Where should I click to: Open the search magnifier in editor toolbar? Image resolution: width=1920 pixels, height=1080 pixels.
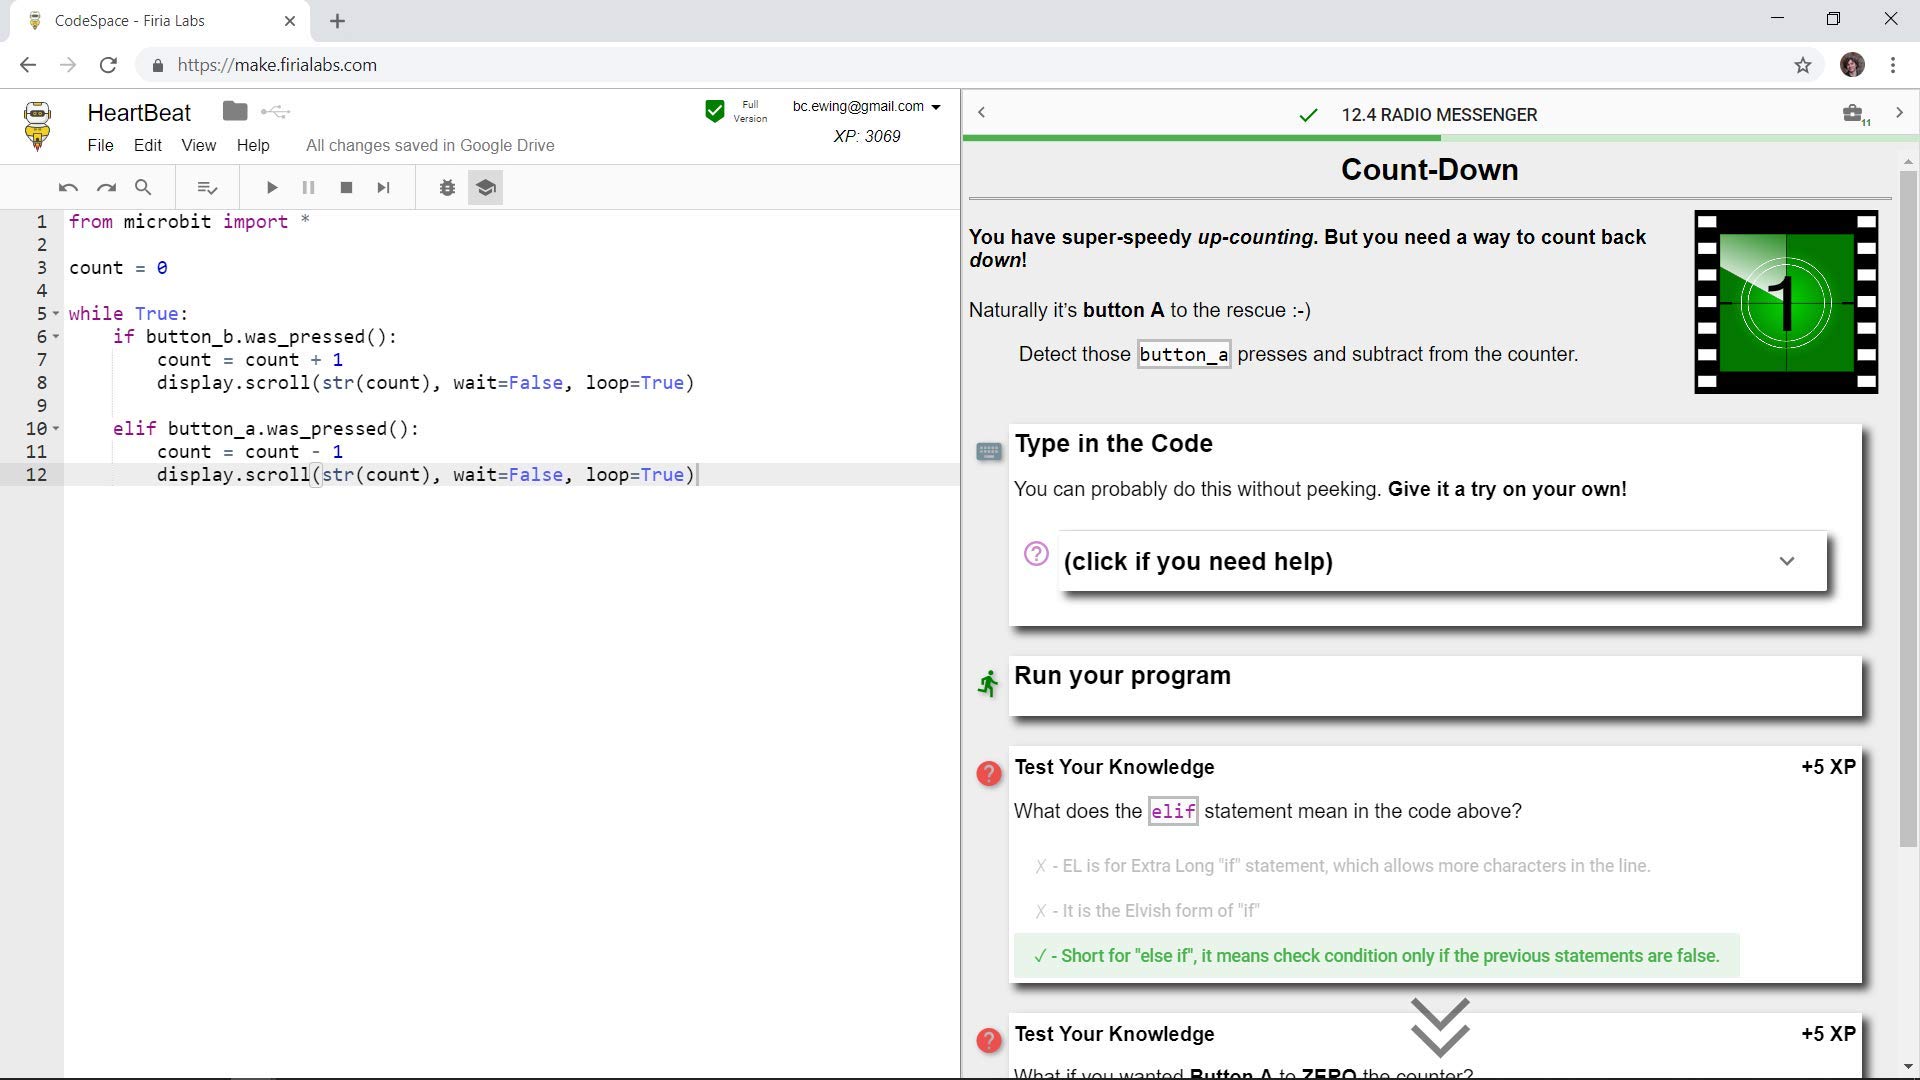[143, 188]
